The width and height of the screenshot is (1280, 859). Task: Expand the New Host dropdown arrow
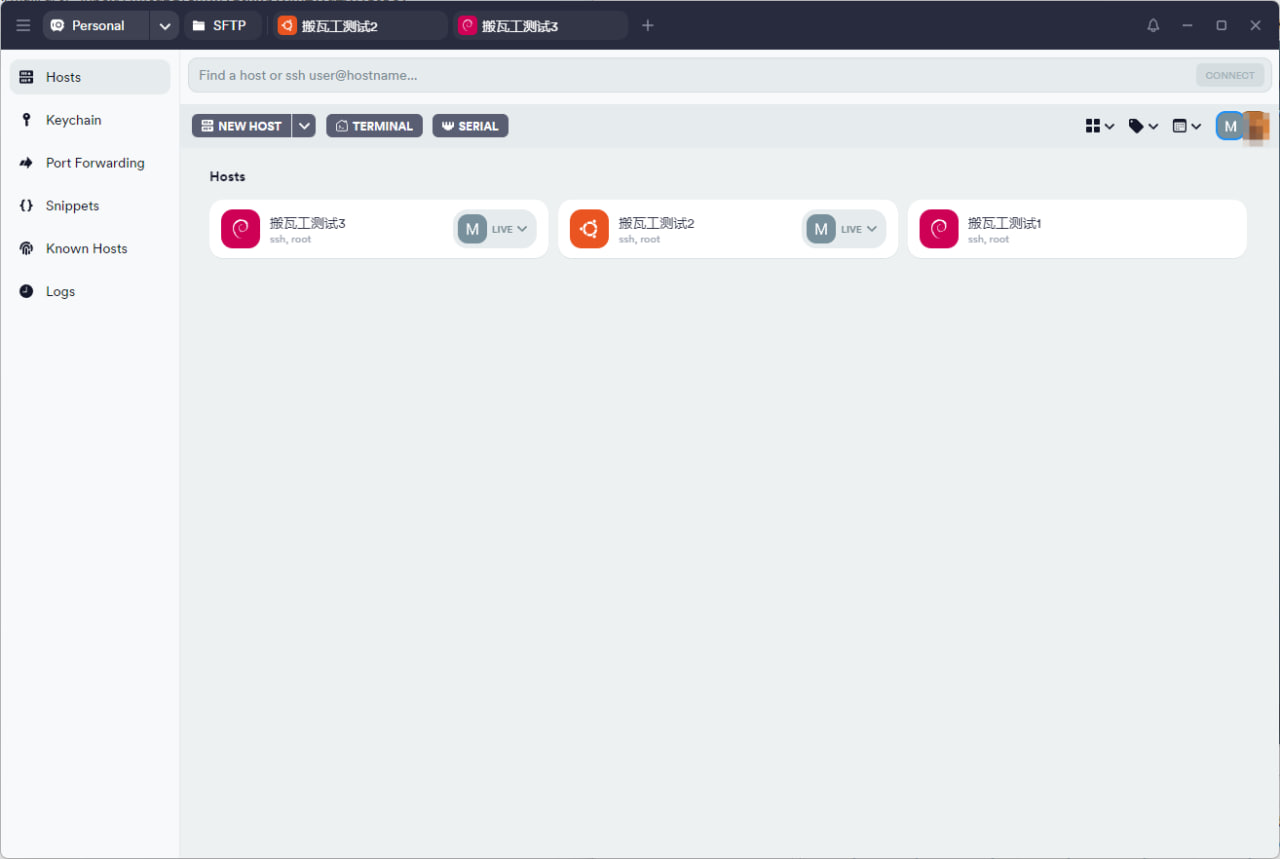coord(305,126)
